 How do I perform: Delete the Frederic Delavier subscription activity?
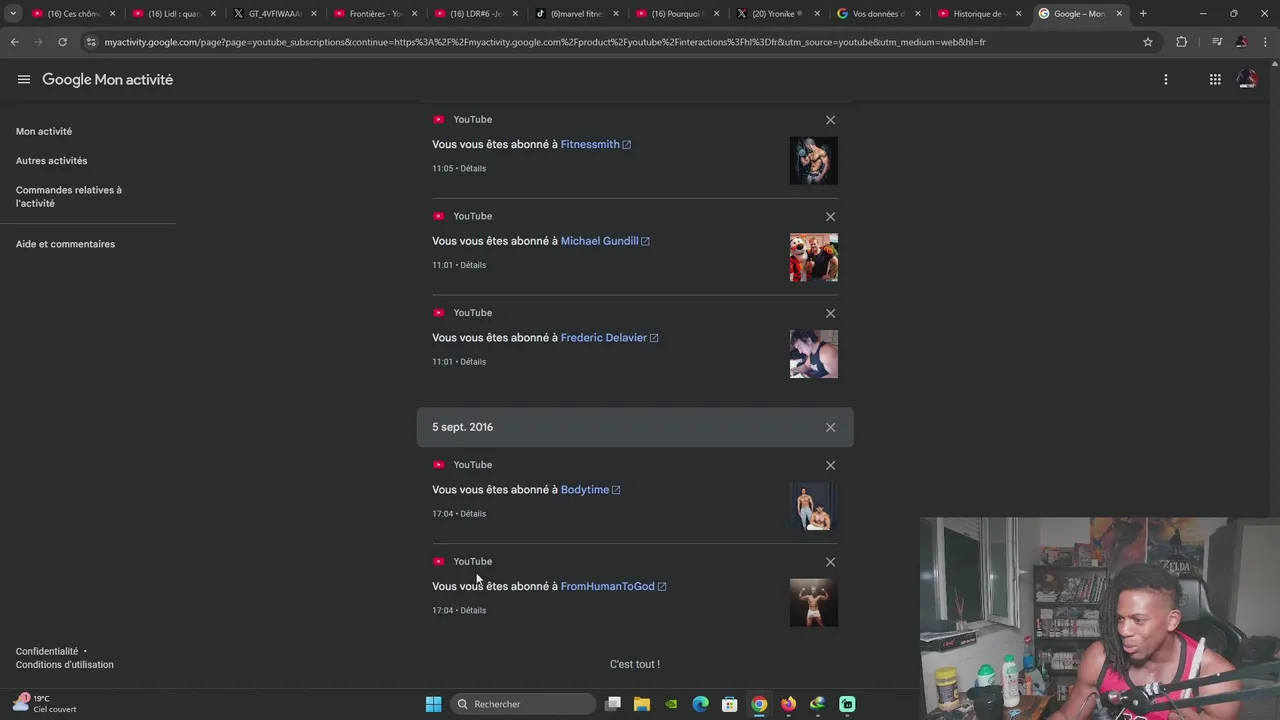coord(830,313)
